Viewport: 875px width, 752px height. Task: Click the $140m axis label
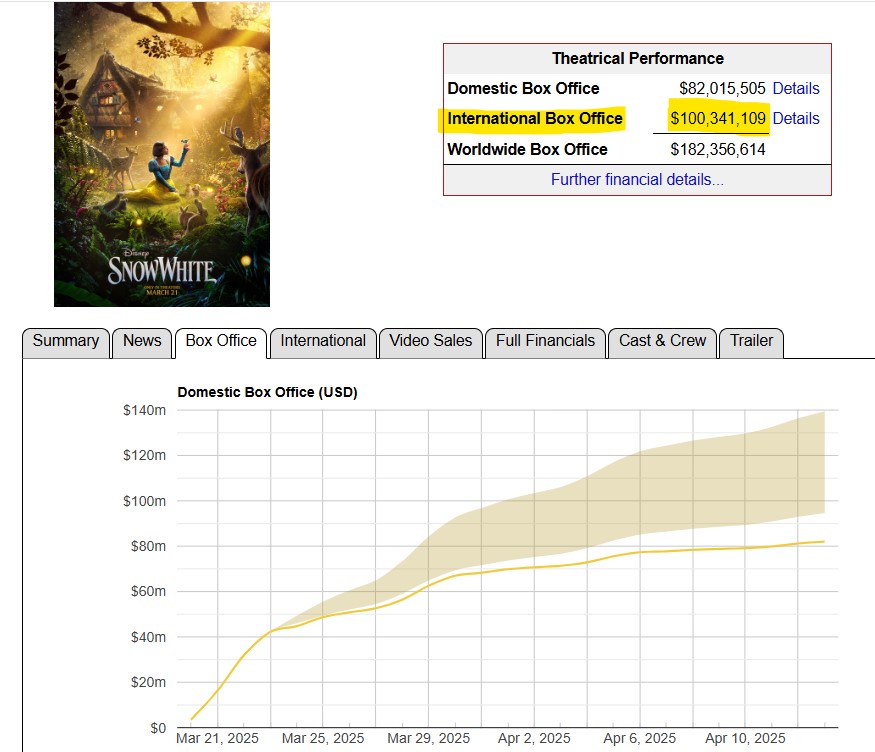[145, 411]
